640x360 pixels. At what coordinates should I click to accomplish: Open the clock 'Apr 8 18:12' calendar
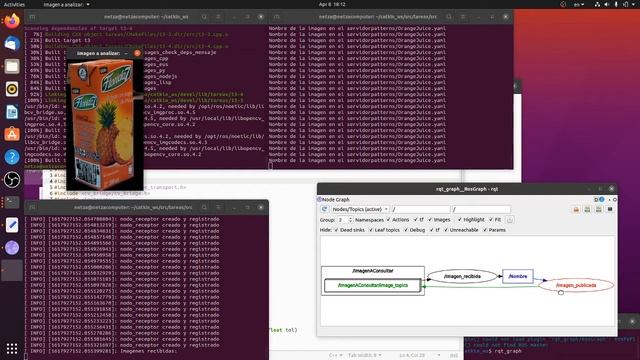(x=332, y=4)
